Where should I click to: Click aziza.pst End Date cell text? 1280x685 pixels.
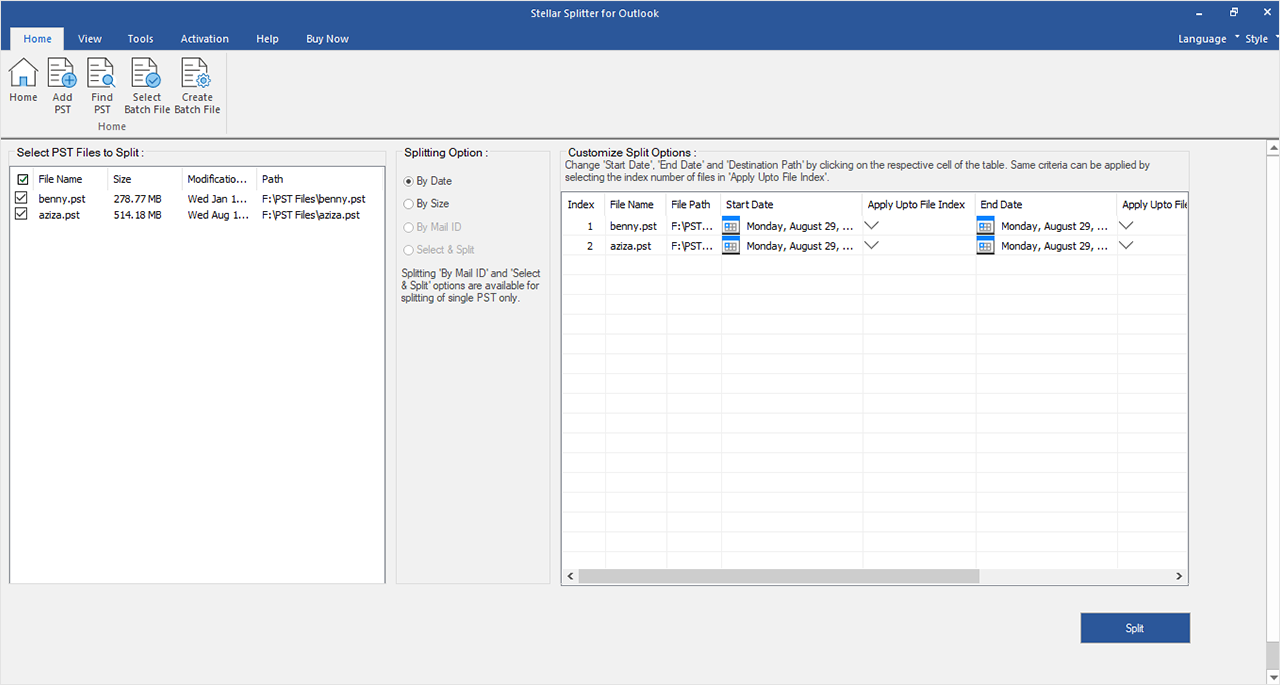pyautogui.click(x=1055, y=246)
